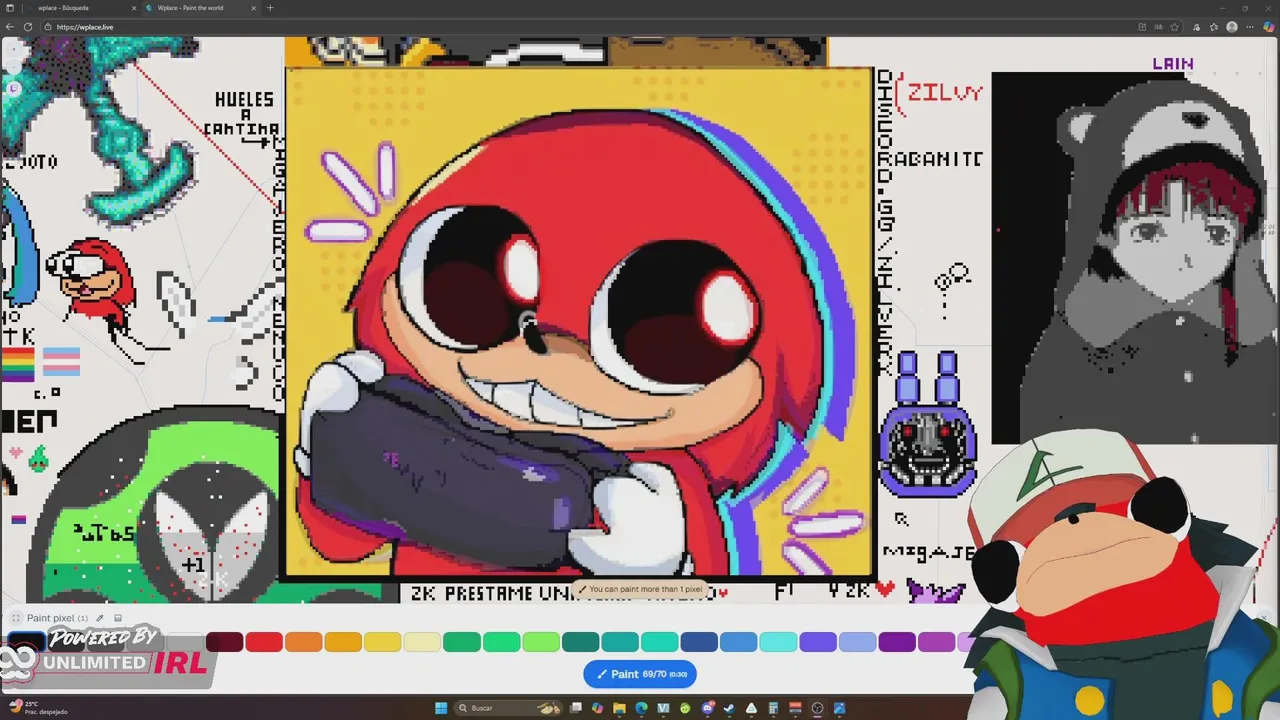Open the weather widget showing 23°C
Screen dimensions: 1280x720
[38, 708]
